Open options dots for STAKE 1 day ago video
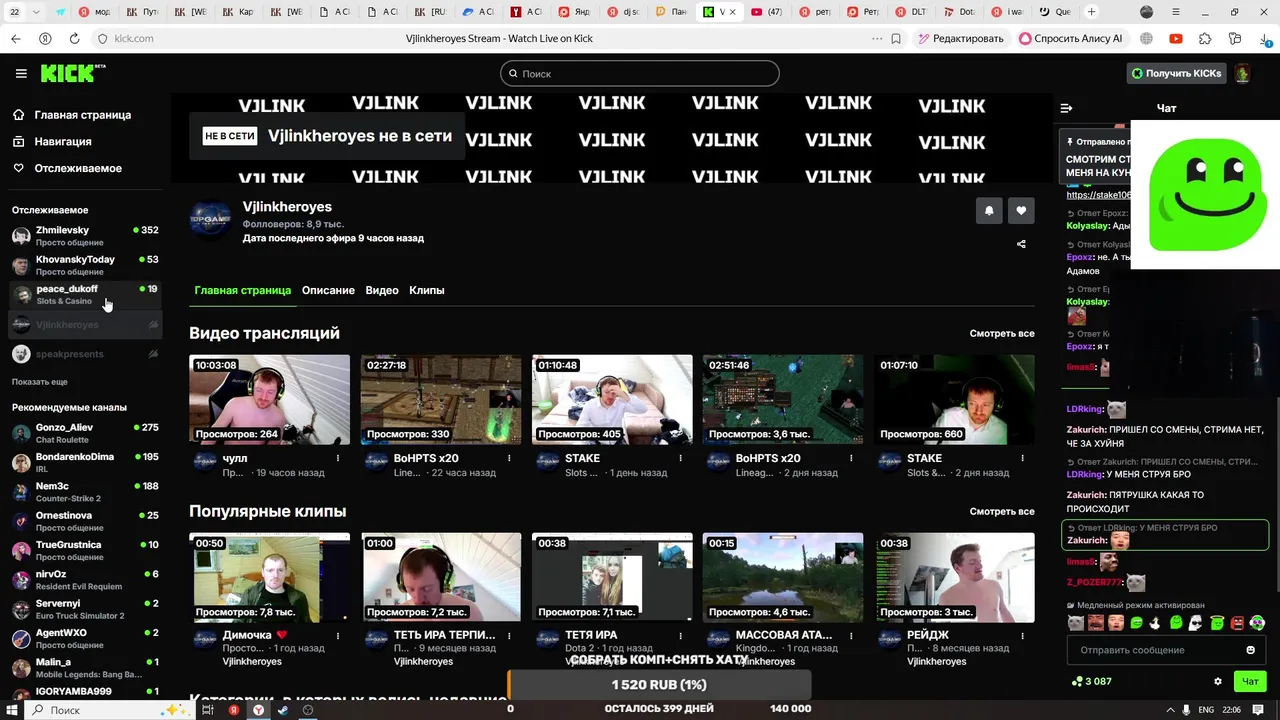 click(680, 458)
